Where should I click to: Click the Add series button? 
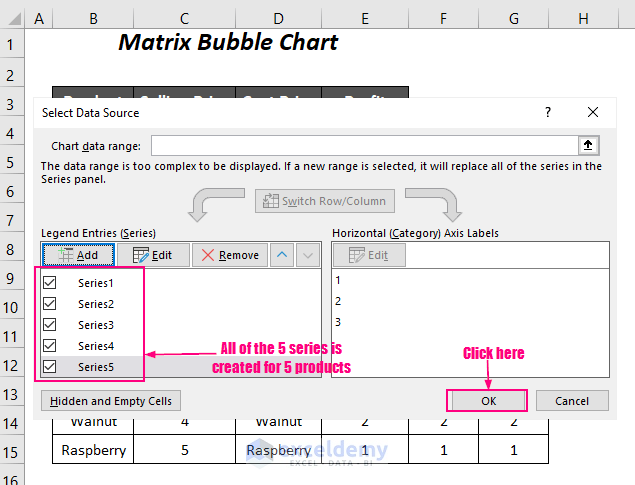click(78, 255)
